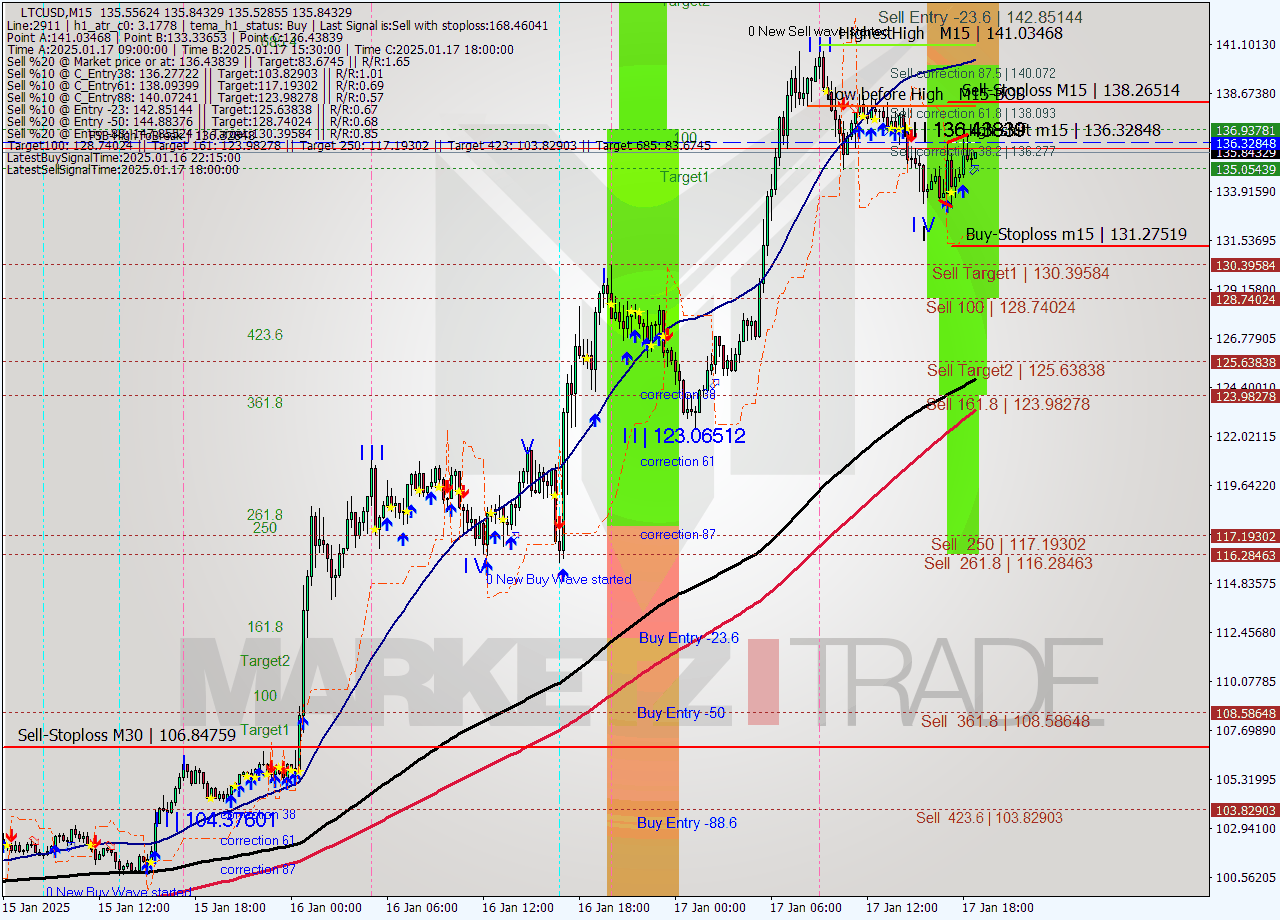Select the Sell Target2 | 125.63838 chart label
This screenshot has width=1280, height=920.
click(x=1015, y=370)
